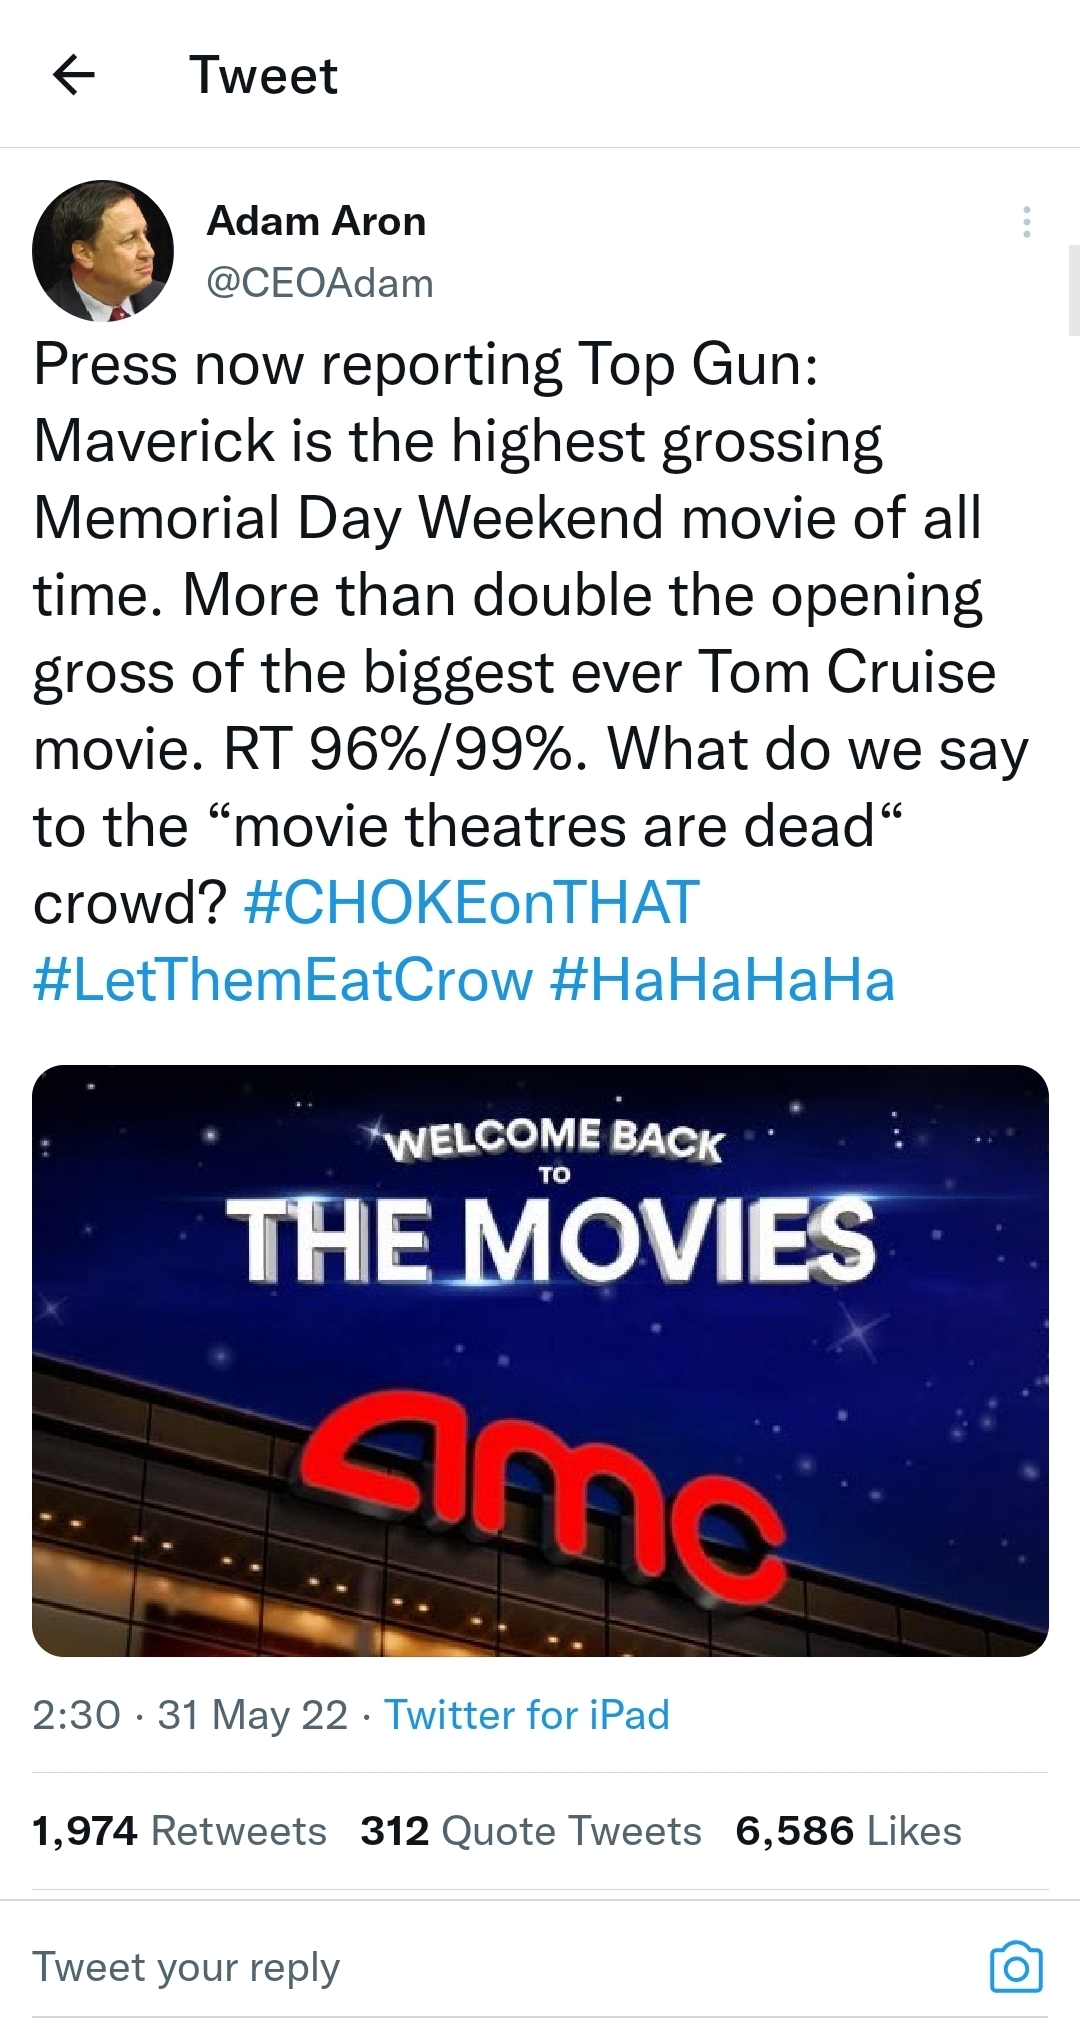
Task: View the 6,586 Likes list
Action: coord(848,1831)
